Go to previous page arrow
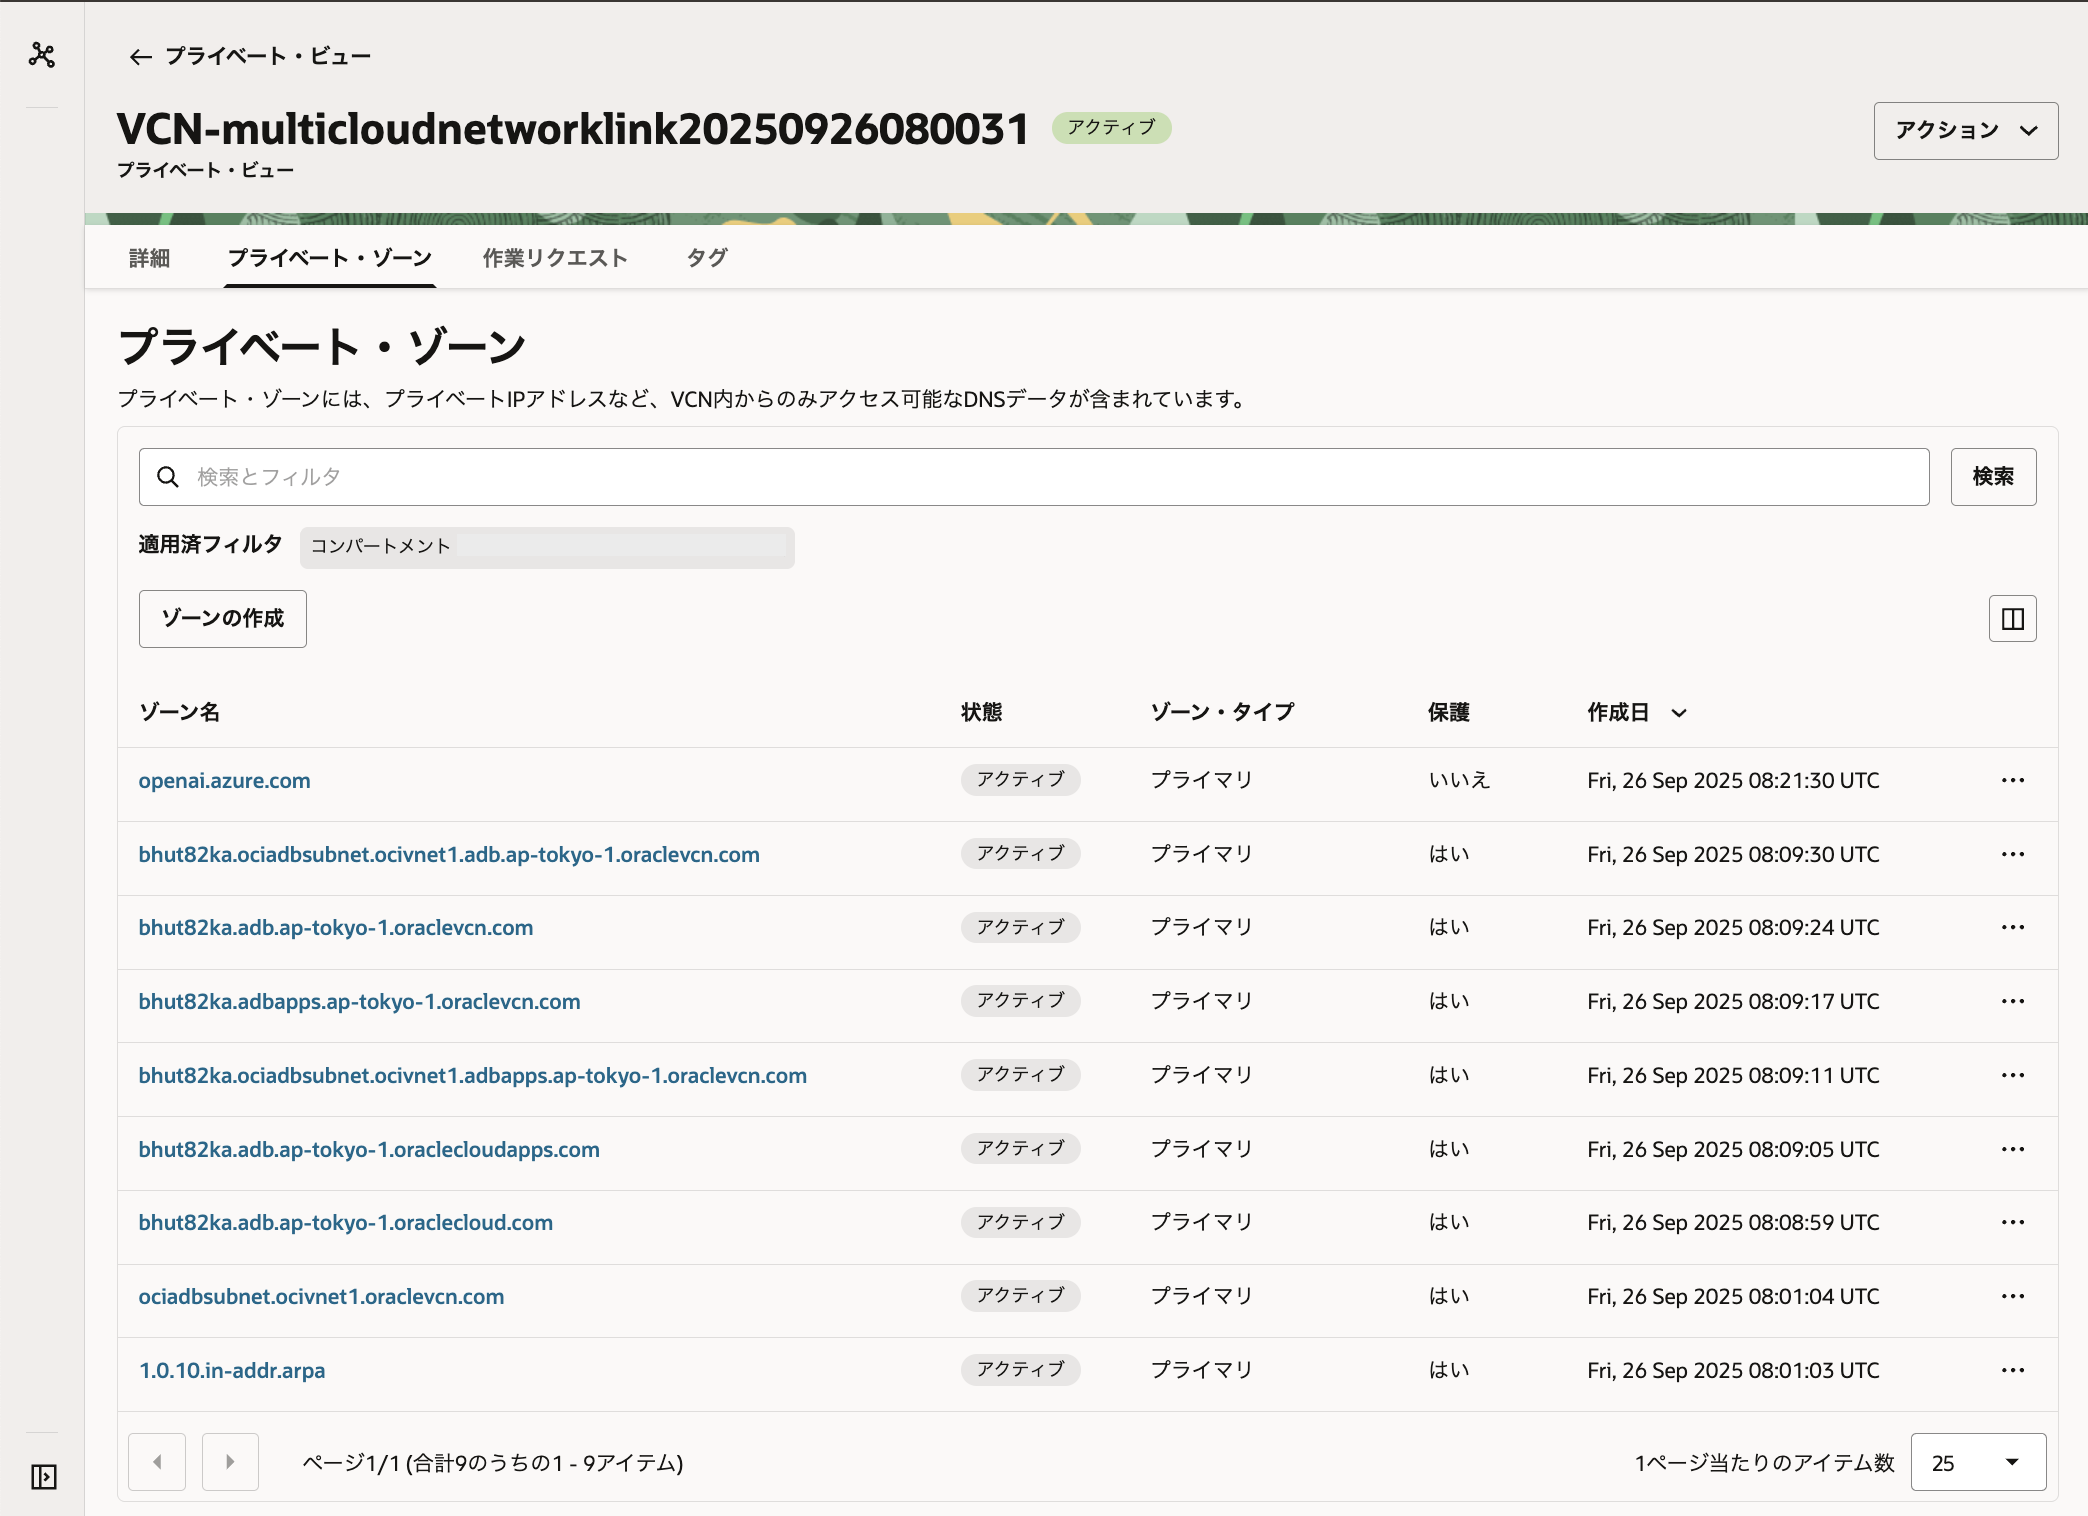Screen dimensions: 2088x1516 pos(157,1462)
